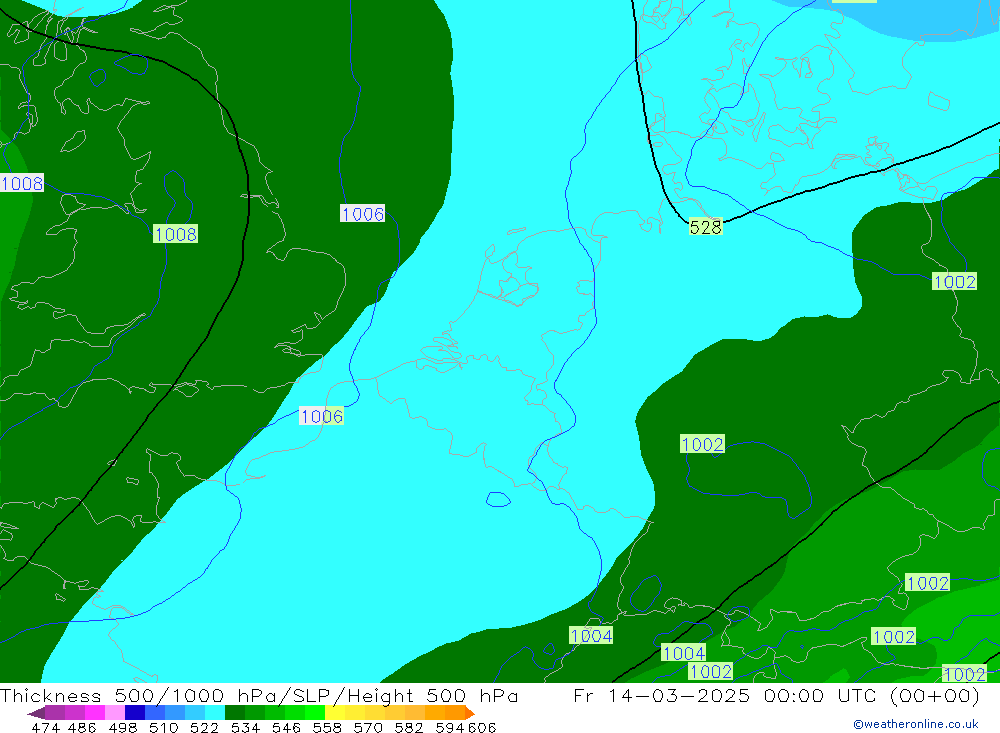1000x733 pixels.
Task: Click the 1008 isobar label with green background
Action: pyautogui.click(x=175, y=234)
